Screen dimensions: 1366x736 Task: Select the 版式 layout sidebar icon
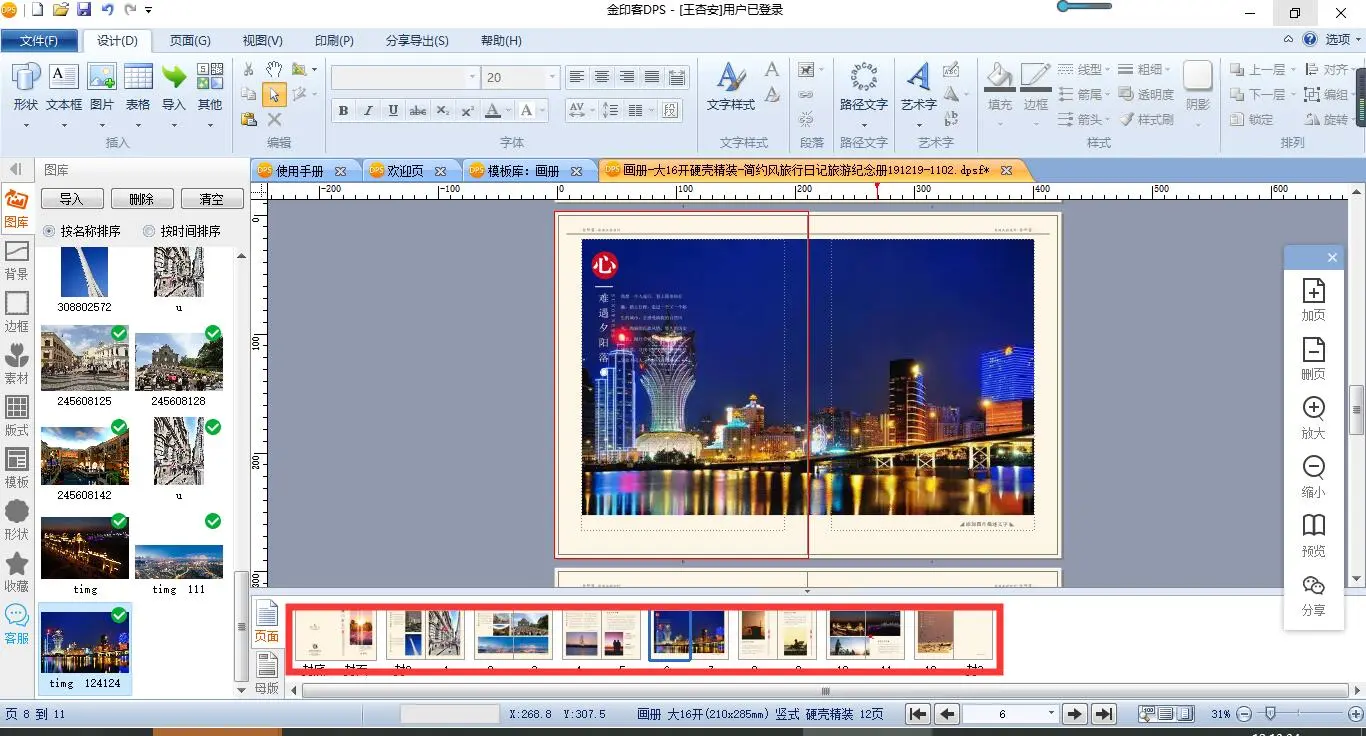click(17, 415)
